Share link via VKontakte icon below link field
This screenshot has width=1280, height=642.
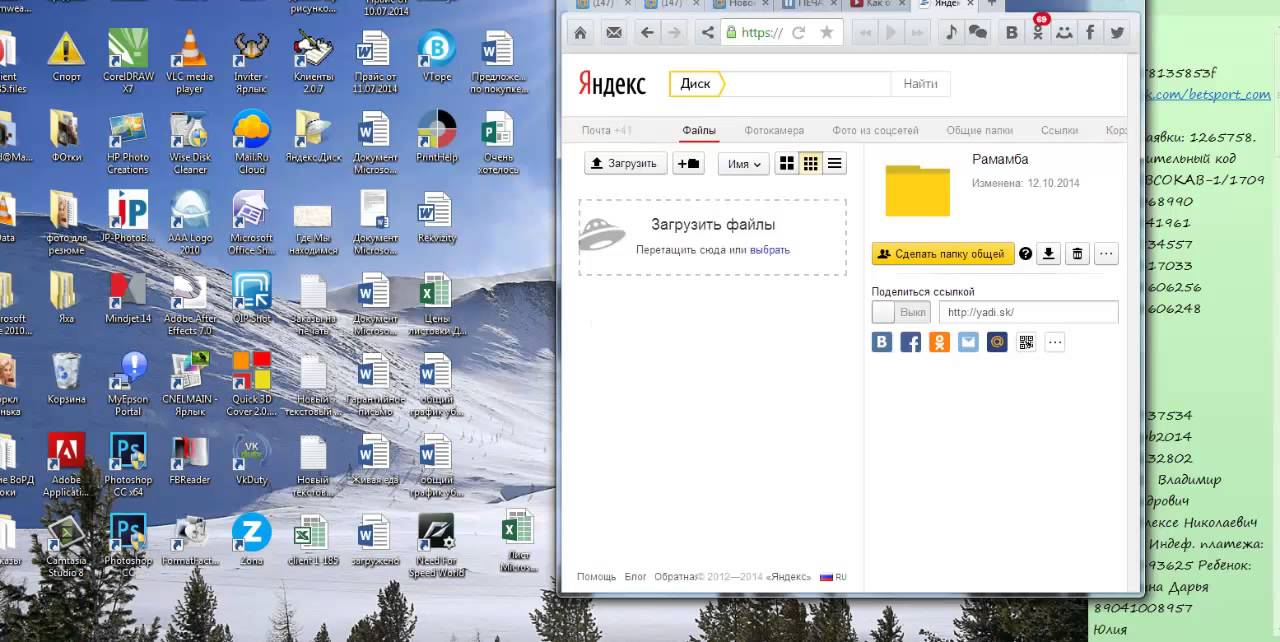pyautogui.click(x=882, y=342)
